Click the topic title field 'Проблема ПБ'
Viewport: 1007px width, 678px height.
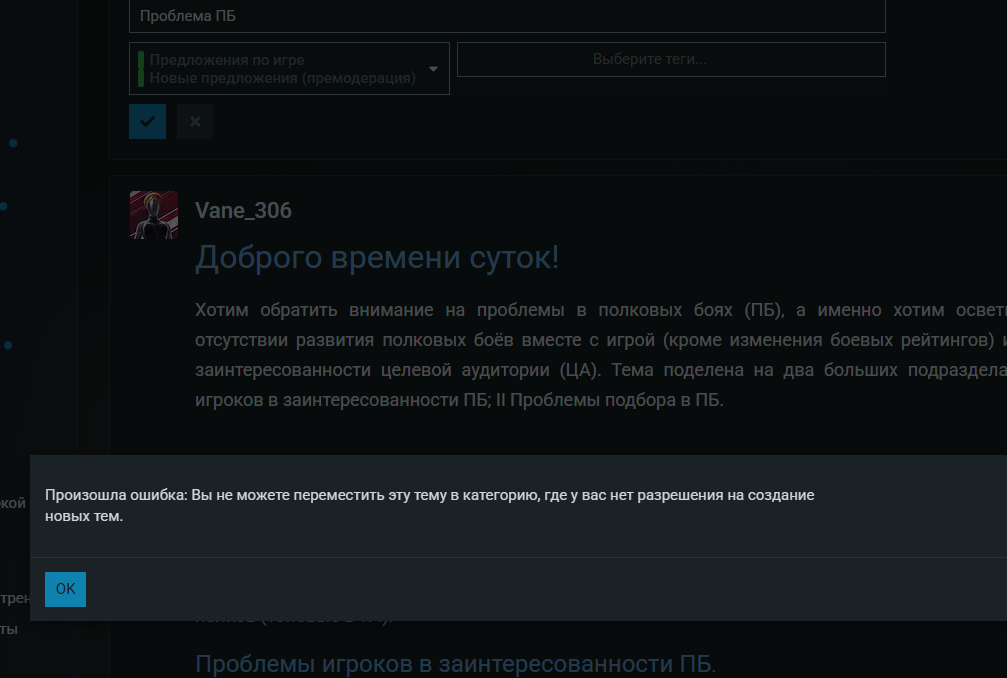(x=507, y=16)
